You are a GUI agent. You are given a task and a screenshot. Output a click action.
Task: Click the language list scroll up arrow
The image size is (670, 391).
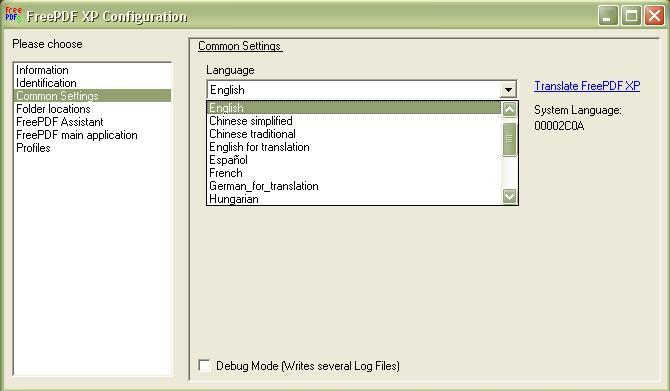pos(509,109)
